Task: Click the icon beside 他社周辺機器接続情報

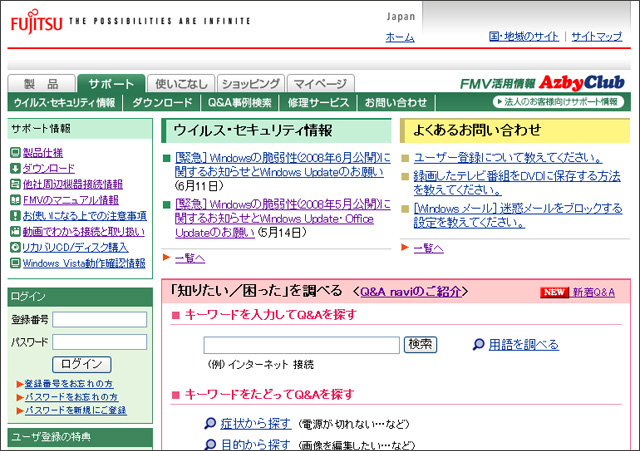Action: (15, 184)
